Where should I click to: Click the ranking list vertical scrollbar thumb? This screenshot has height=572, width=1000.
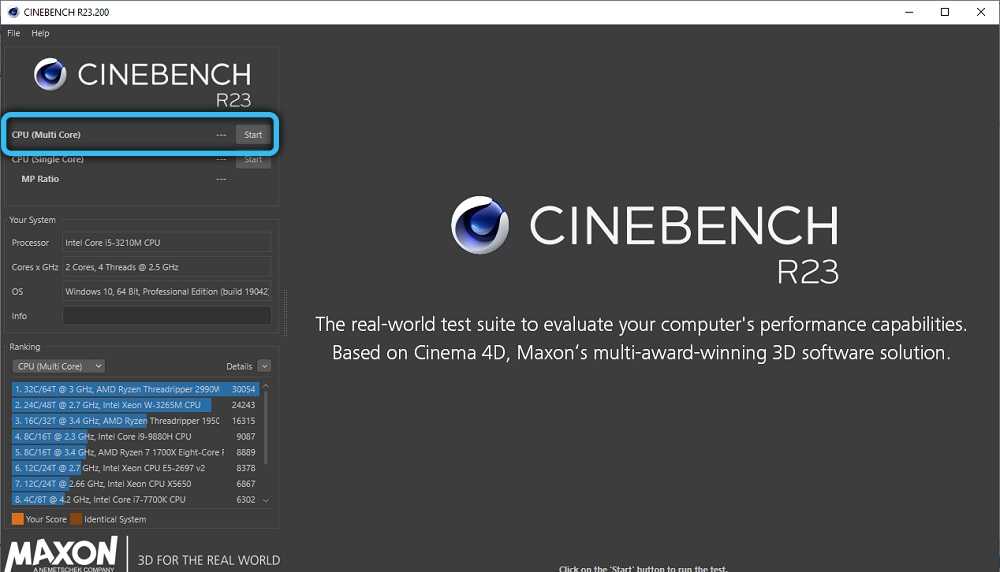(266, 427)
